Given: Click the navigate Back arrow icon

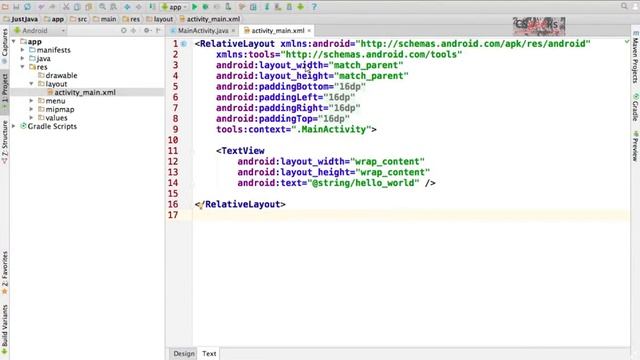Looking at the screenshot, I should tap(127, 7).
